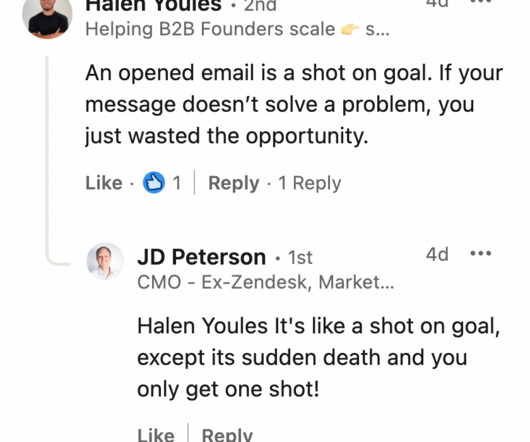Screen dimensions: 530x442
Task: Open JD Peterson's name link
Action: point(201,257)
